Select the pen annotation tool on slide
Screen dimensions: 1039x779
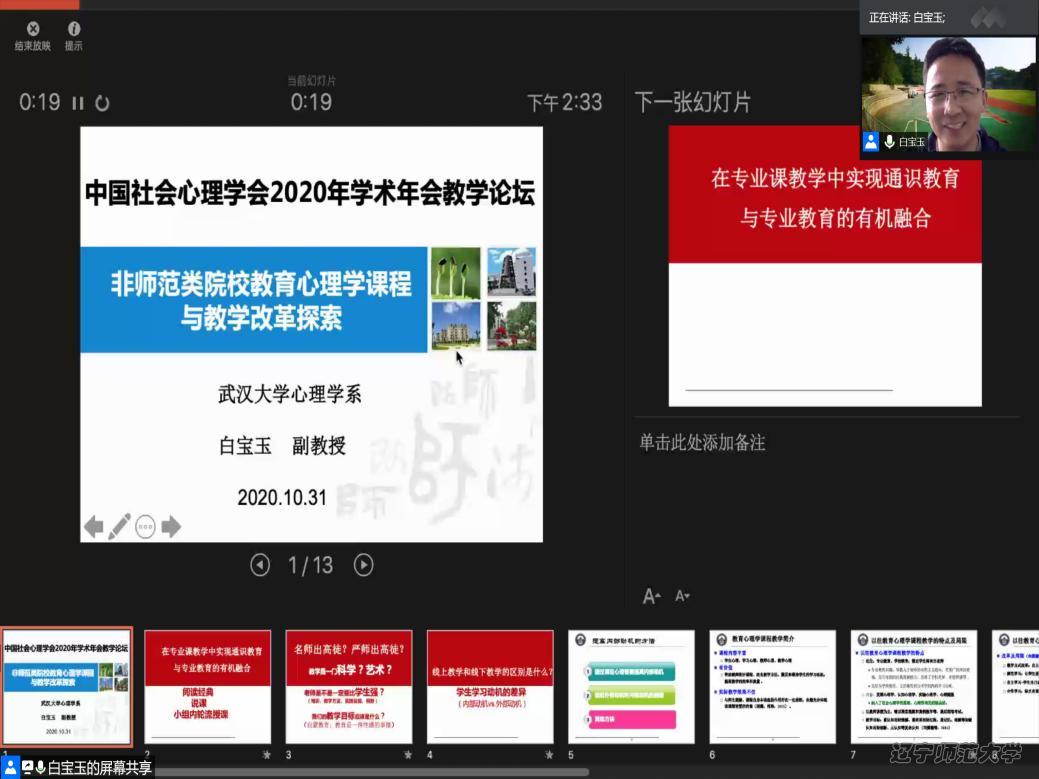click(x=119, y=526)
